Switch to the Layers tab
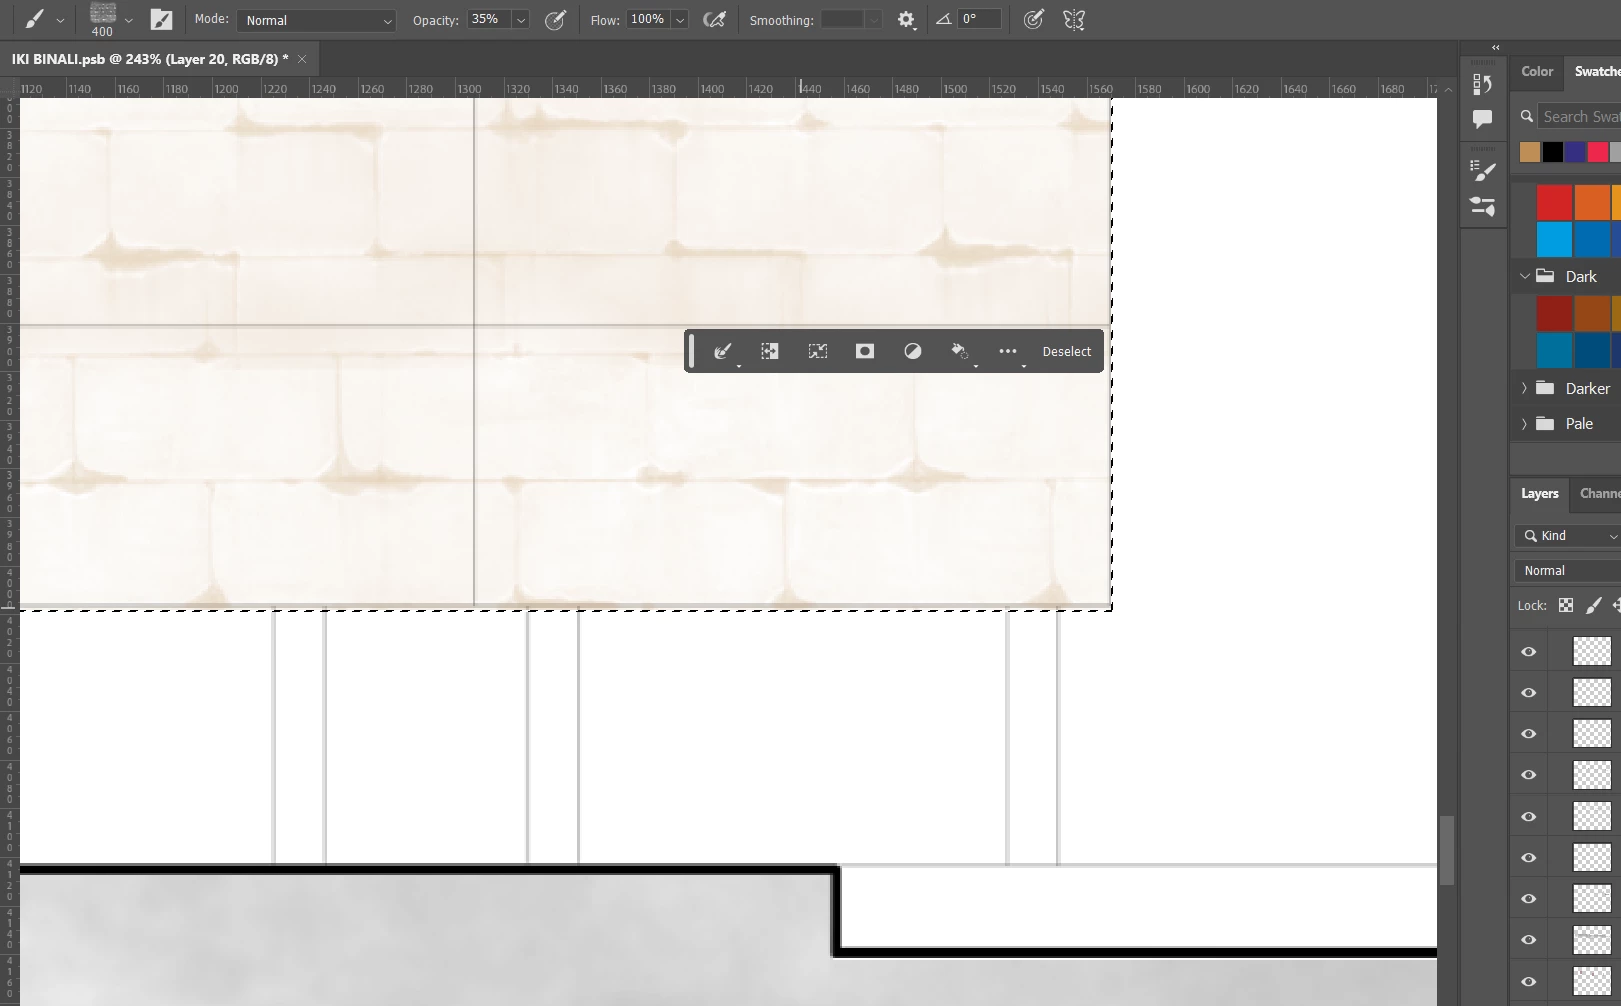Viewport: 1621px width, 1006px height. (x=1539, y=493)
